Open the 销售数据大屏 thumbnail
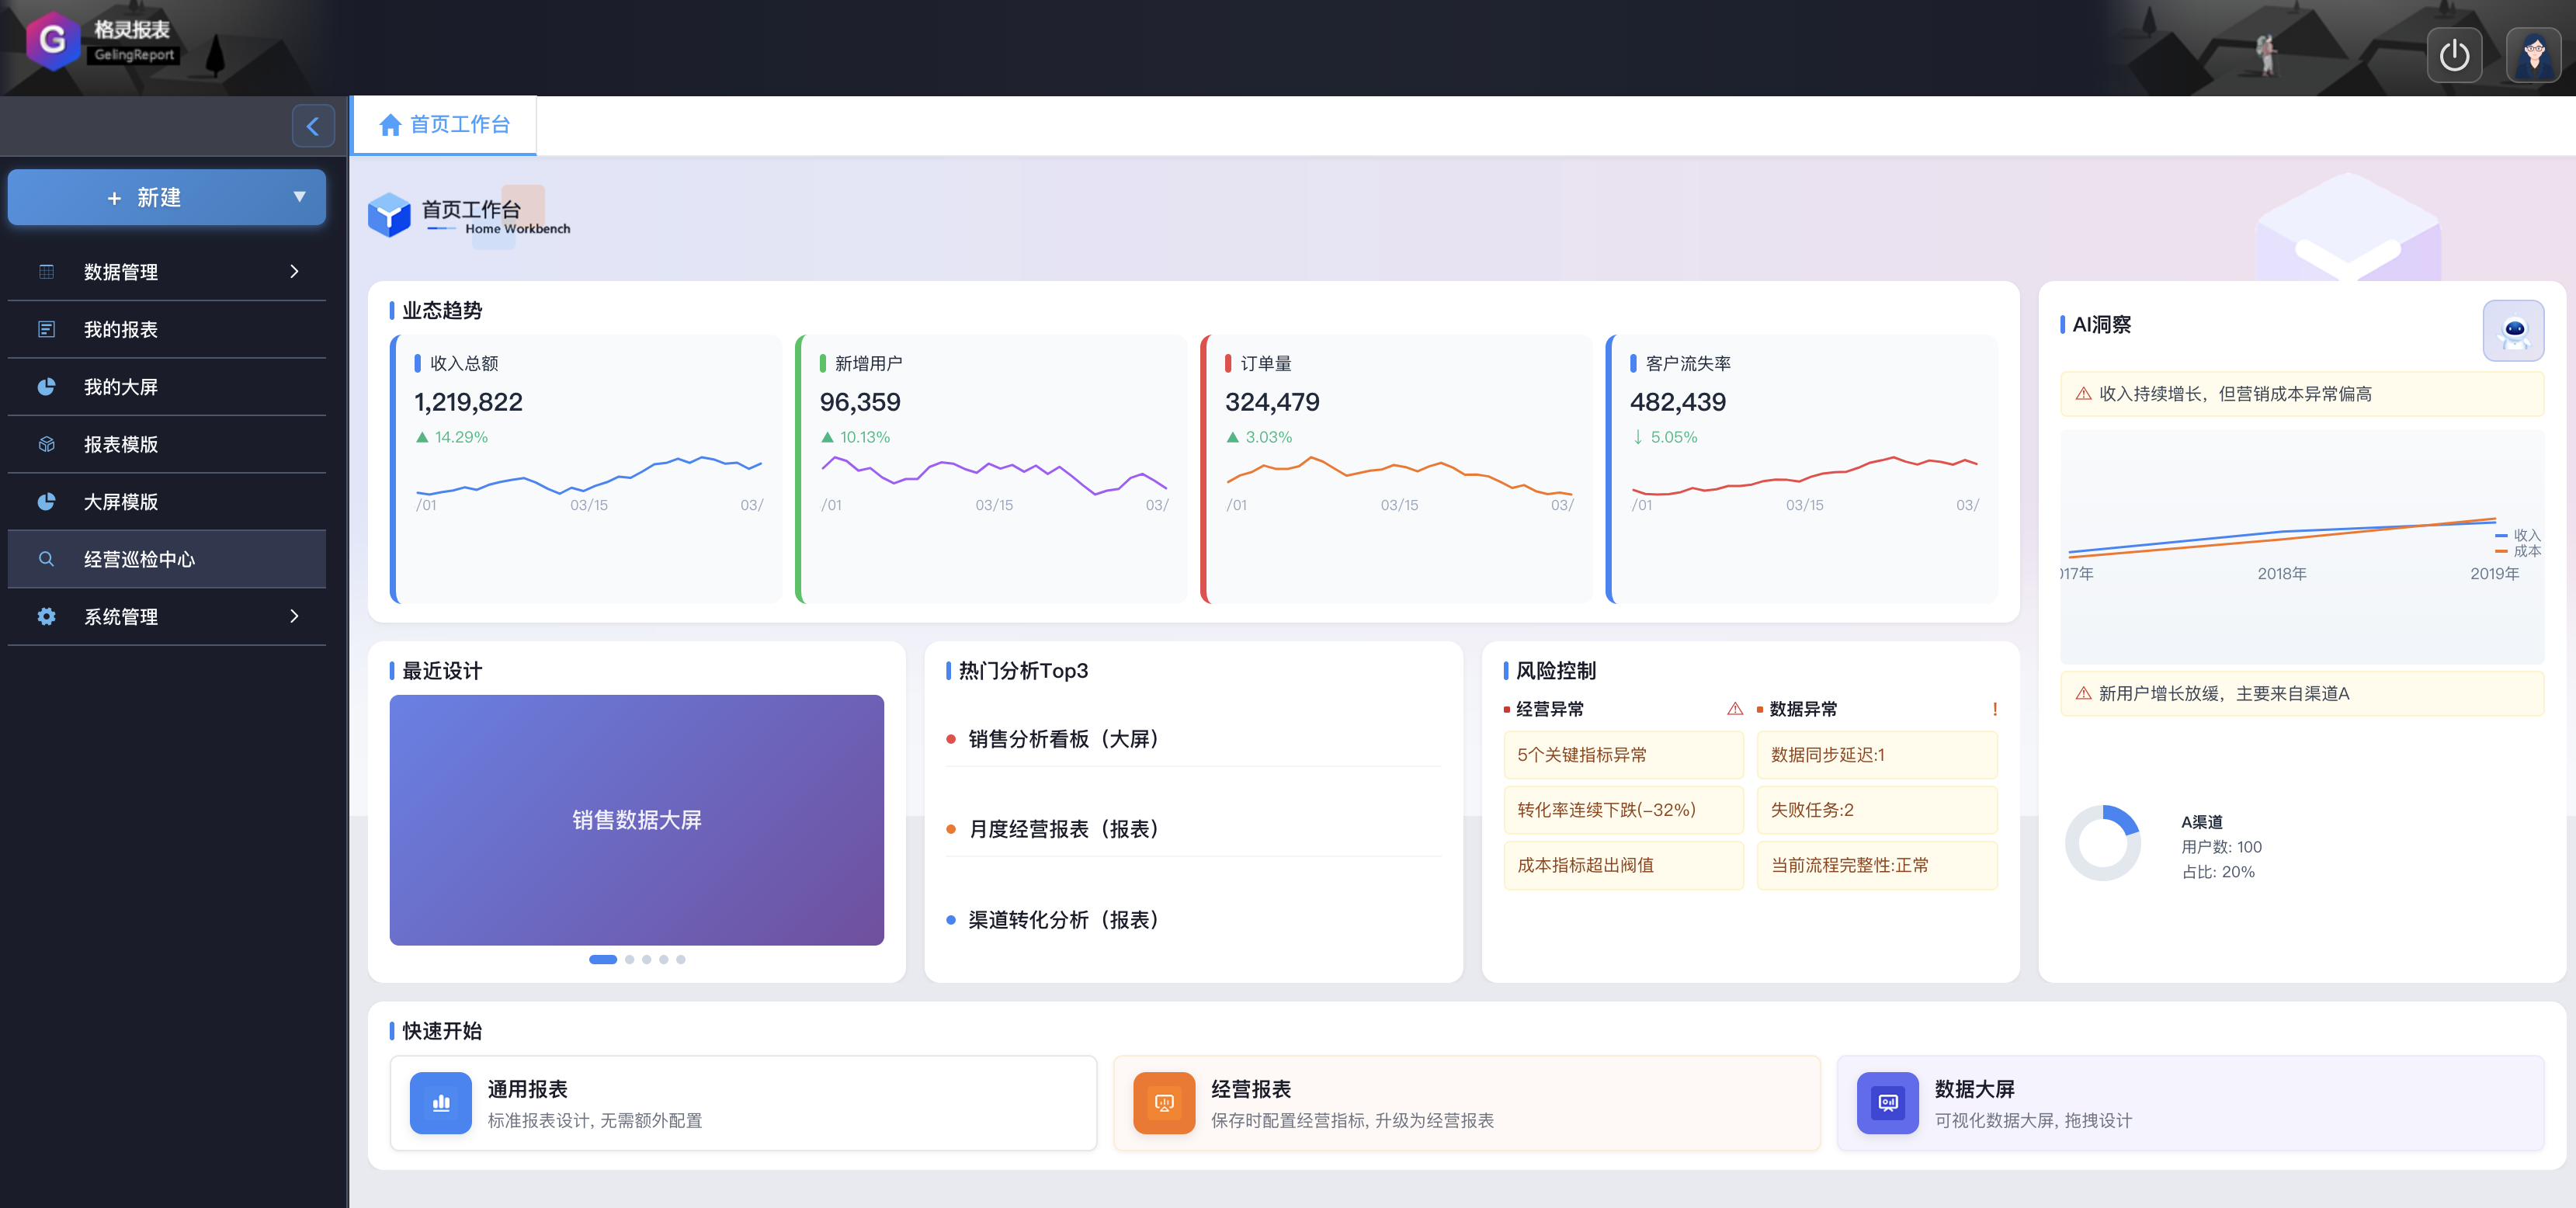The width and height of the screenshot is (2576, 1208). click(636, 820)
